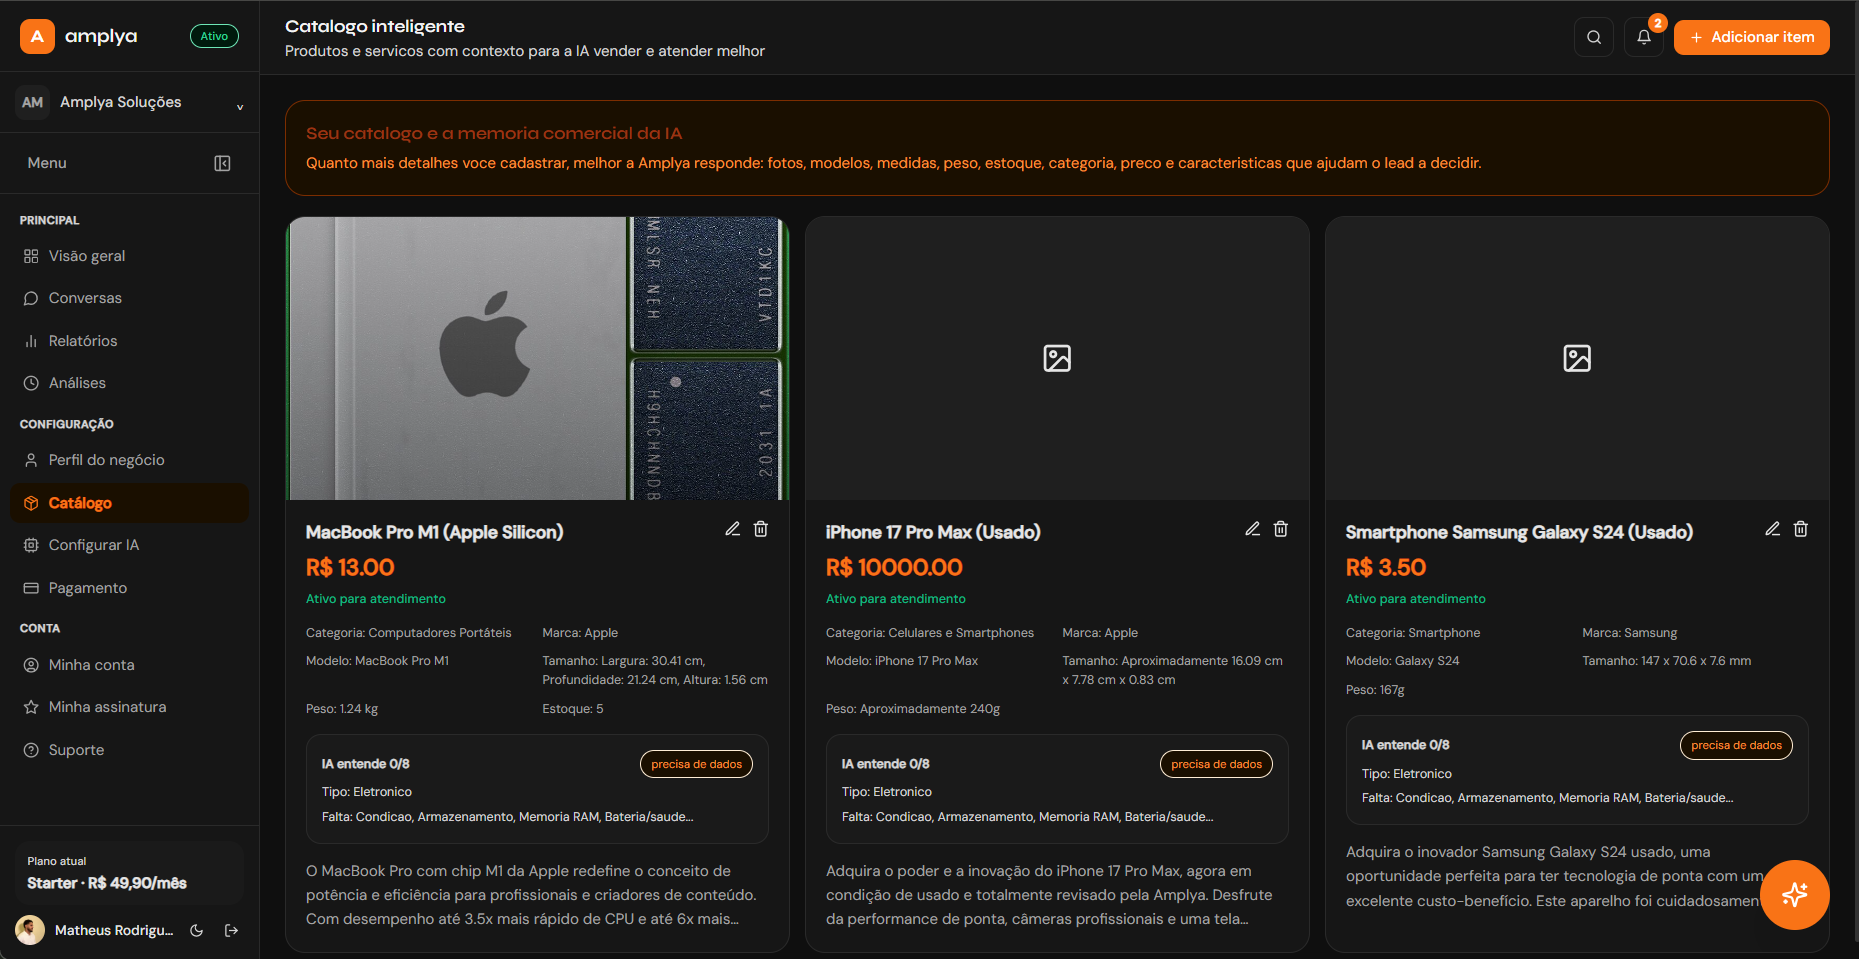View Minha assinatura
Viewport: 1859px width, 959px height.
point(129,707)
